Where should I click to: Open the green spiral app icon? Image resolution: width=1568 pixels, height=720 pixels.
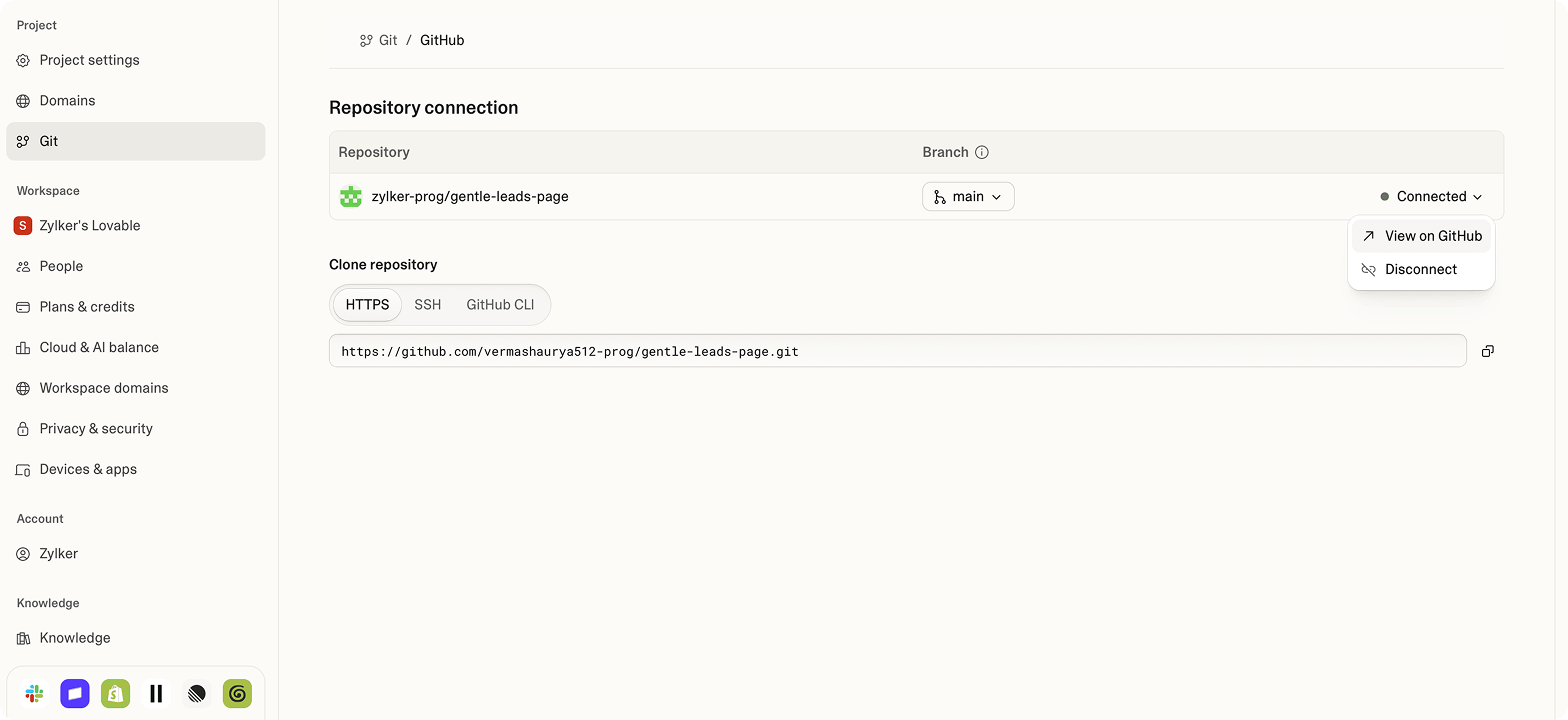[237, 693]
